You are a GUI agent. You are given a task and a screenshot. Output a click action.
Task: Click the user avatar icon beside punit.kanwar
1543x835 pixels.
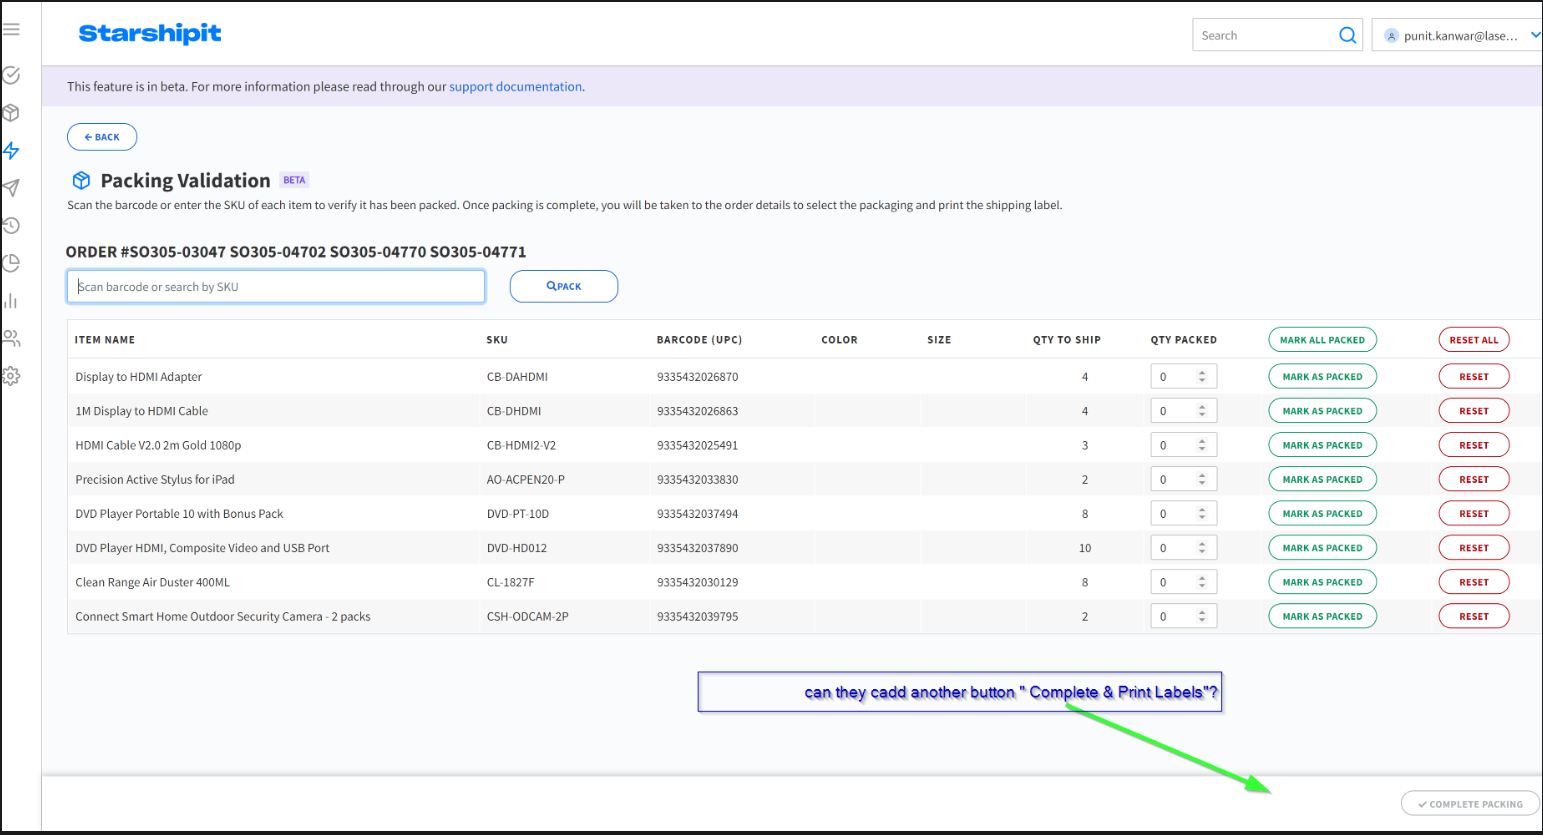pyautogui.click(x=1391, y=36)
